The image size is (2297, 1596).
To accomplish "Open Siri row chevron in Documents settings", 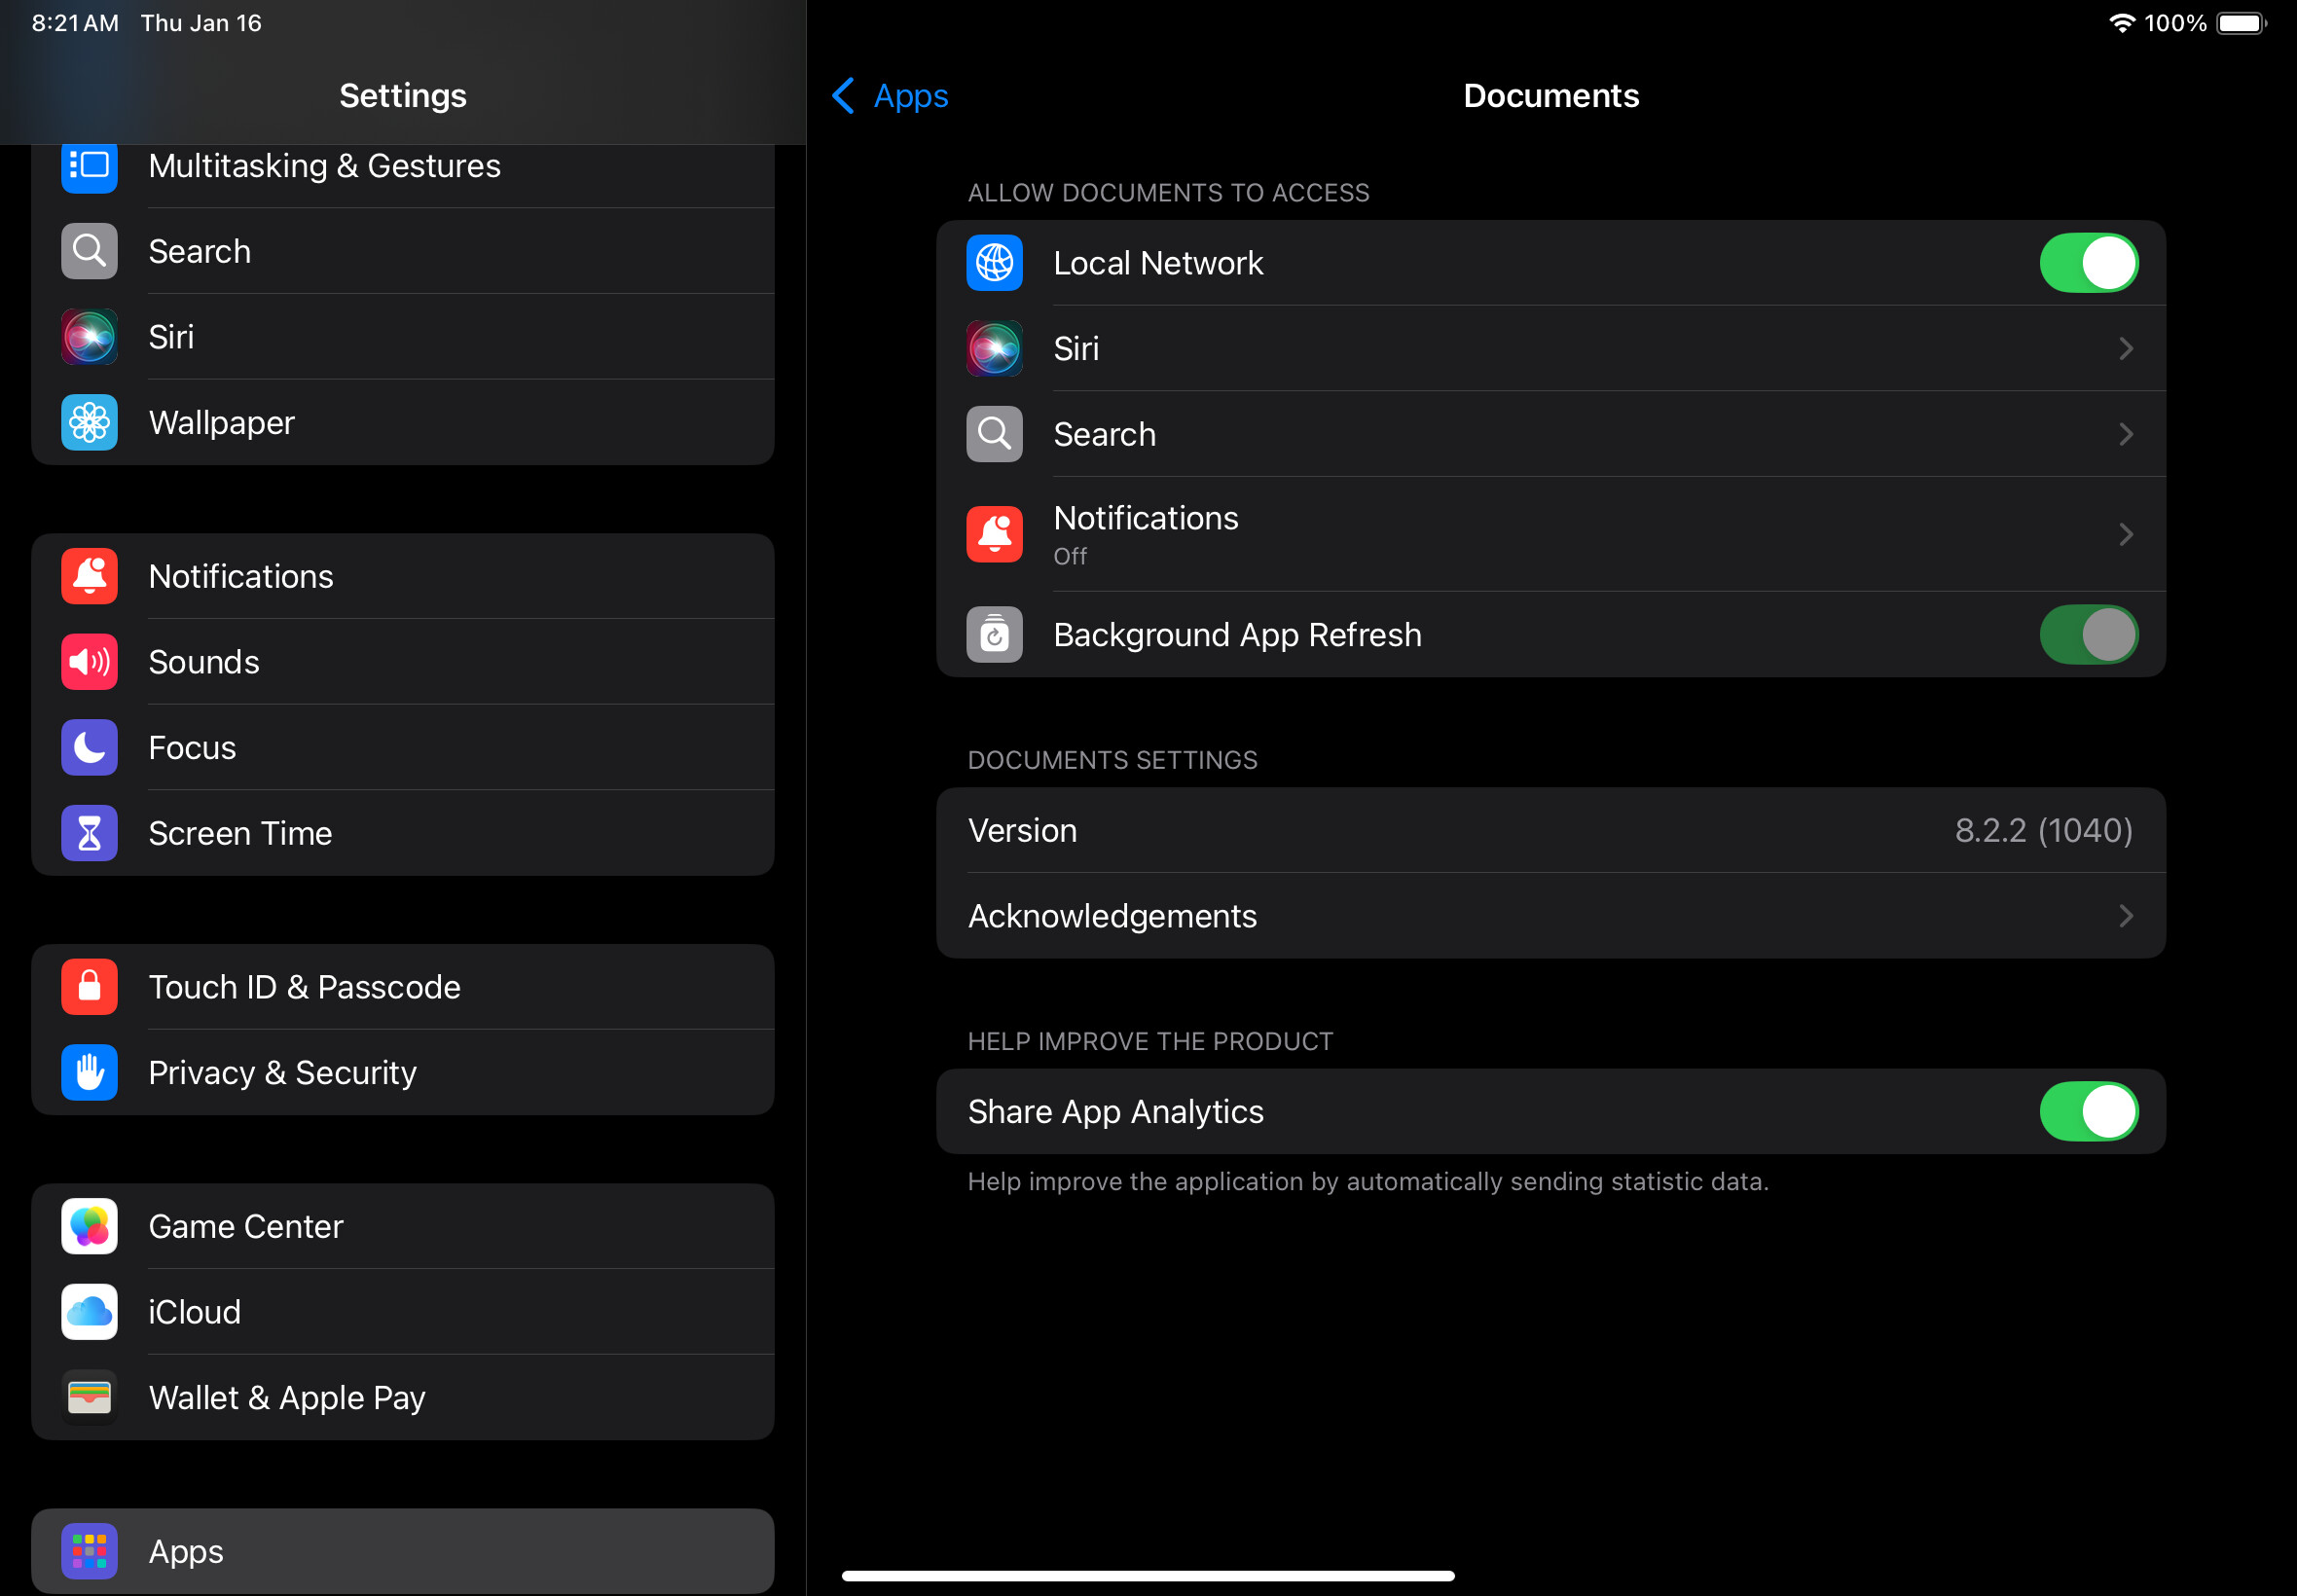I will click(x=2126, y=348).
